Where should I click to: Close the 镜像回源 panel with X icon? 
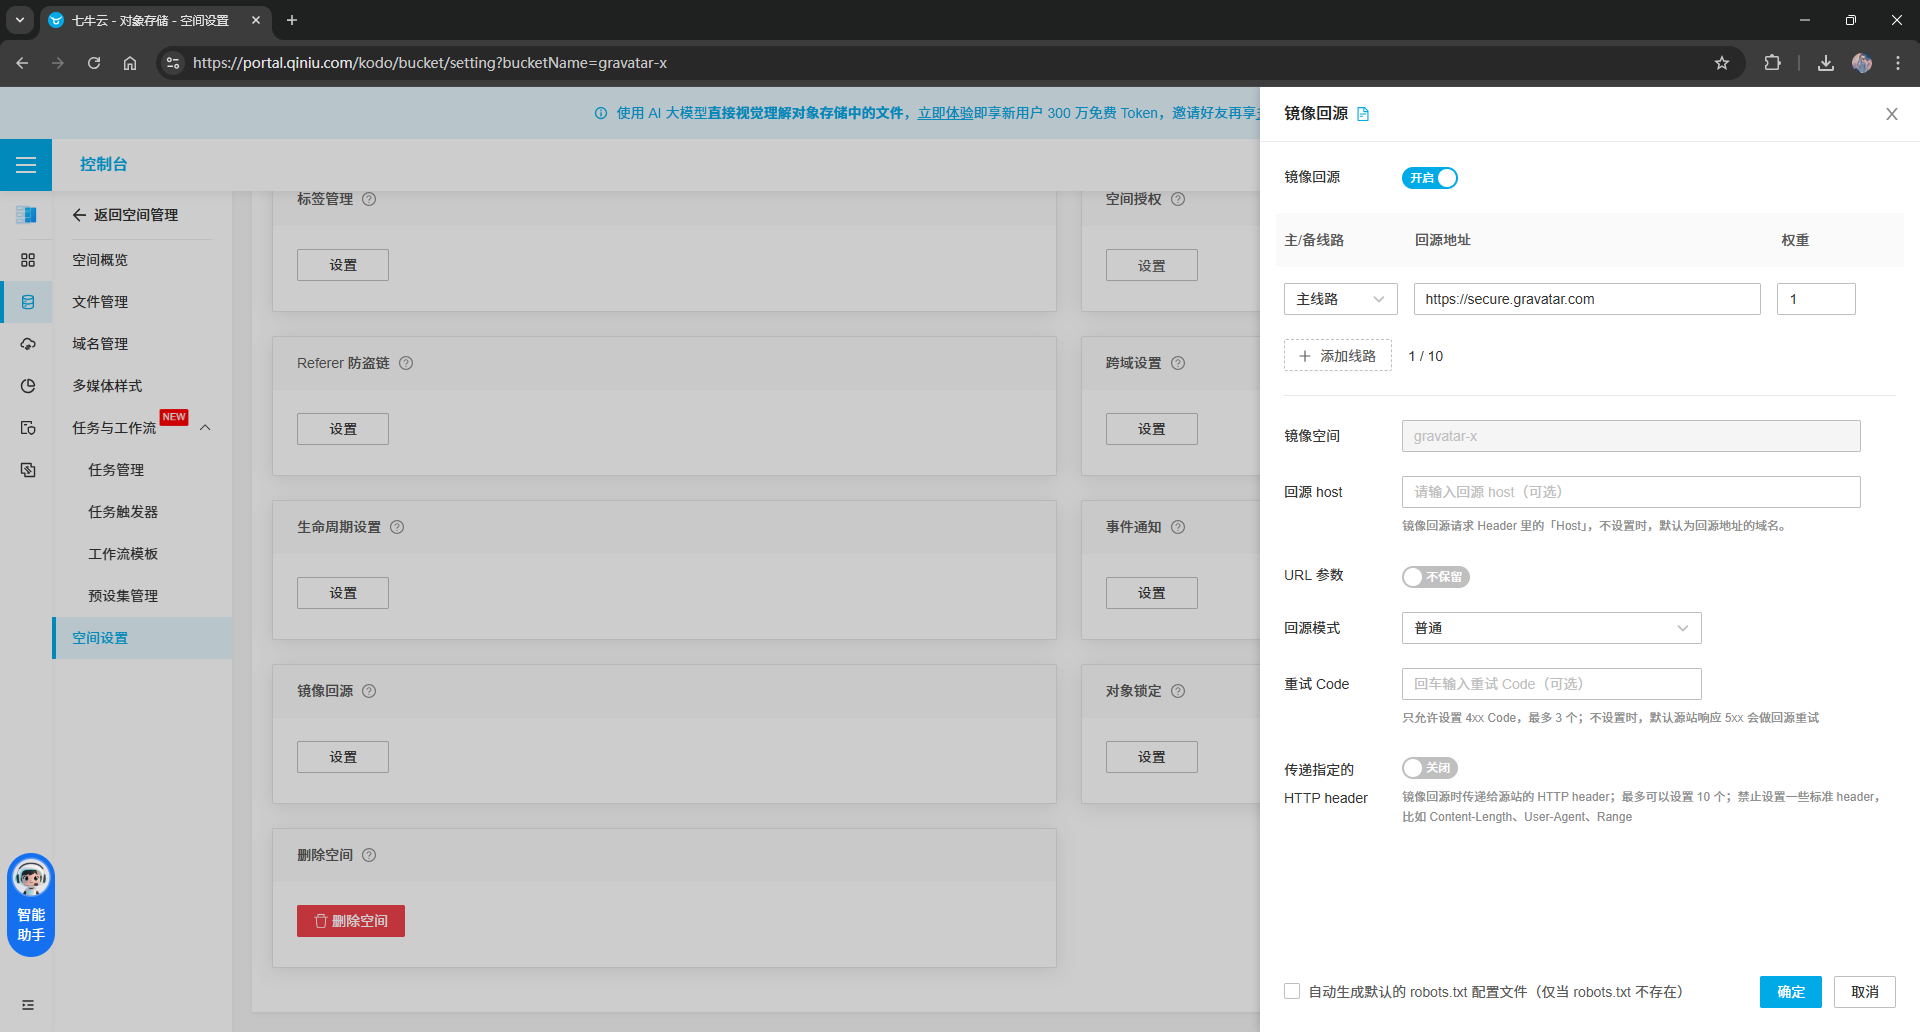(1891, 114)
